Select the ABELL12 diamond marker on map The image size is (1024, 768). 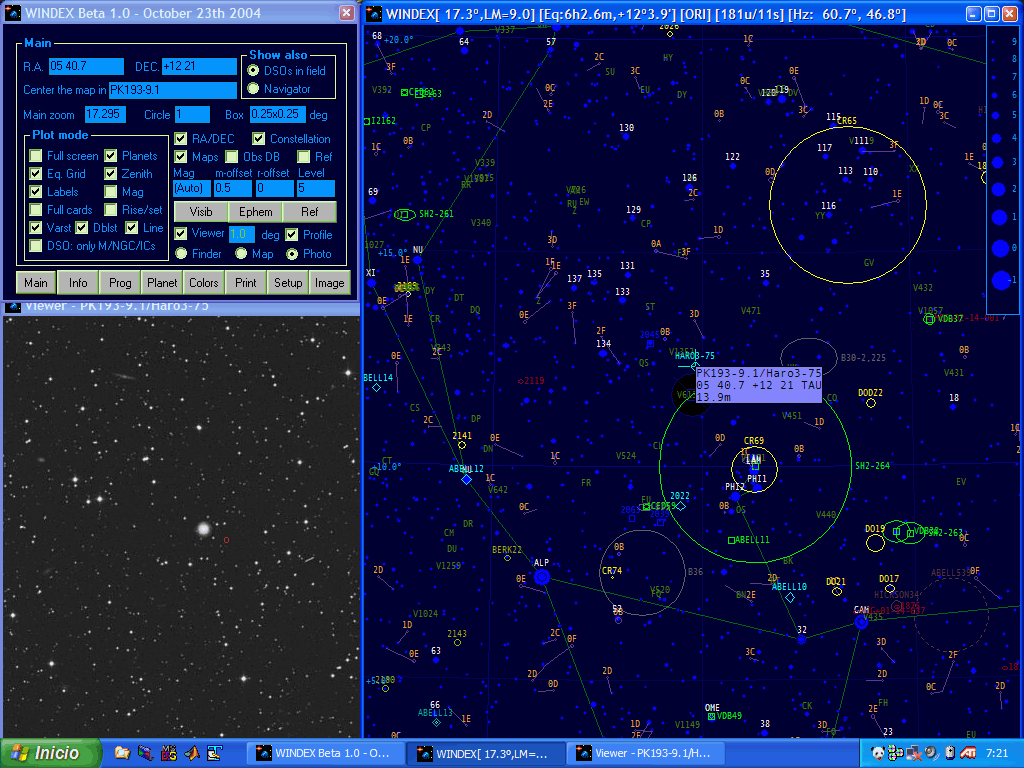(466, 479)
